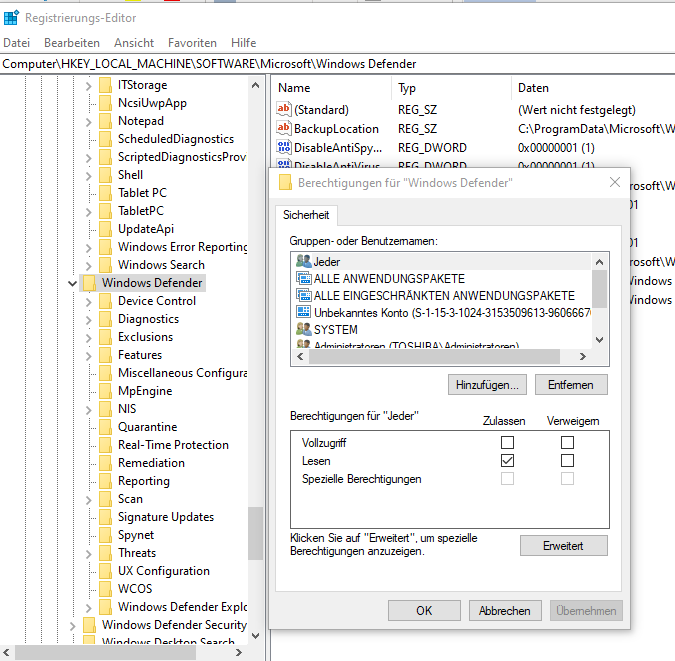The width and height of the screenshot is (675, 661).
Task: Click the Windows Defender folder icon in tree
Action: pyautogui.click(x=89, y=283)
